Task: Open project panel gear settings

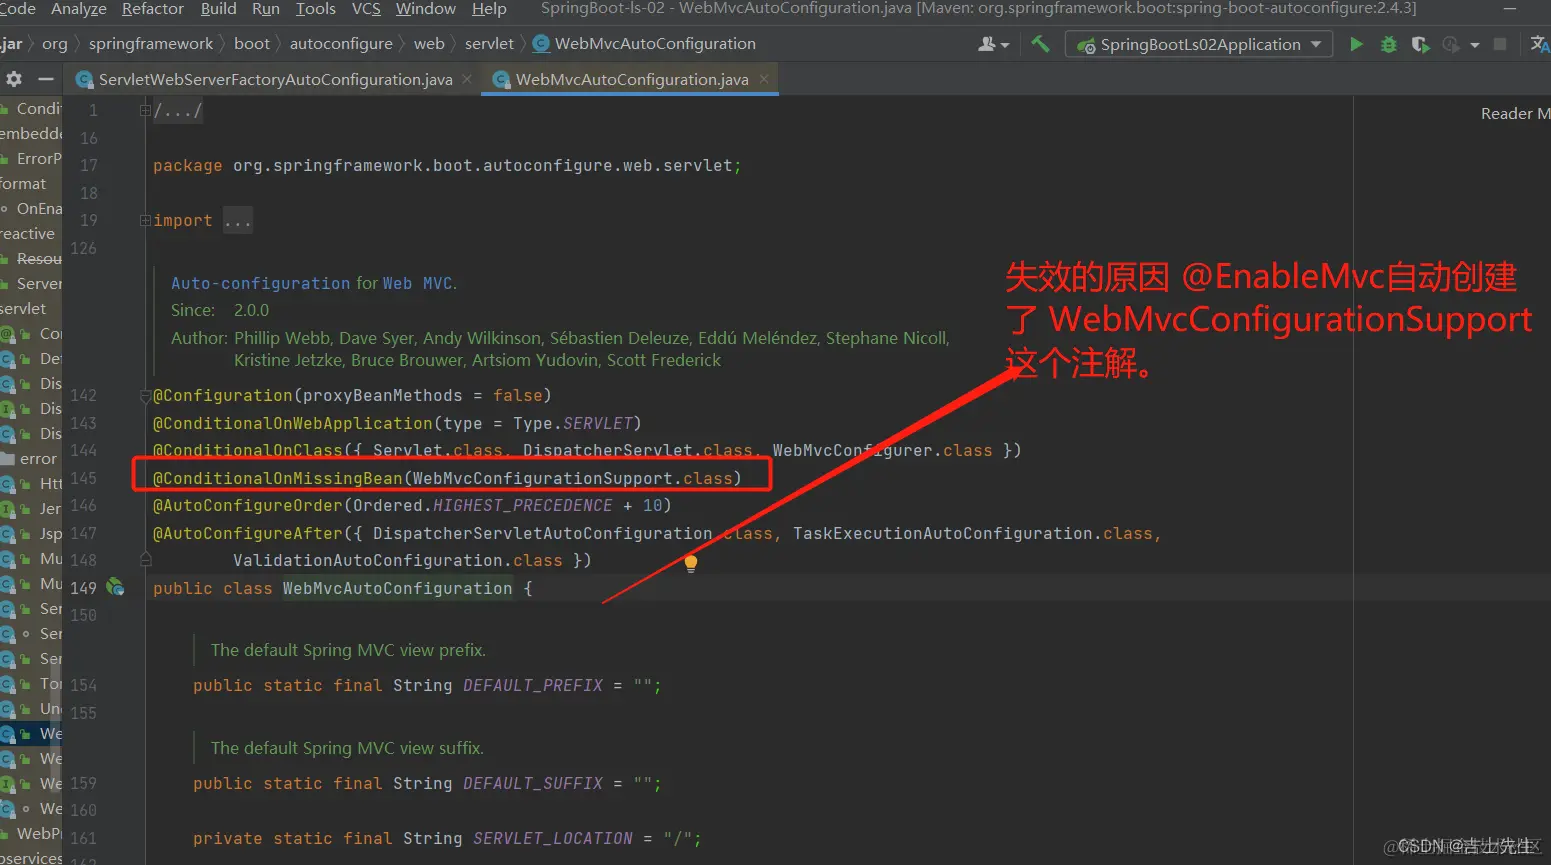Action: (14, 79)
